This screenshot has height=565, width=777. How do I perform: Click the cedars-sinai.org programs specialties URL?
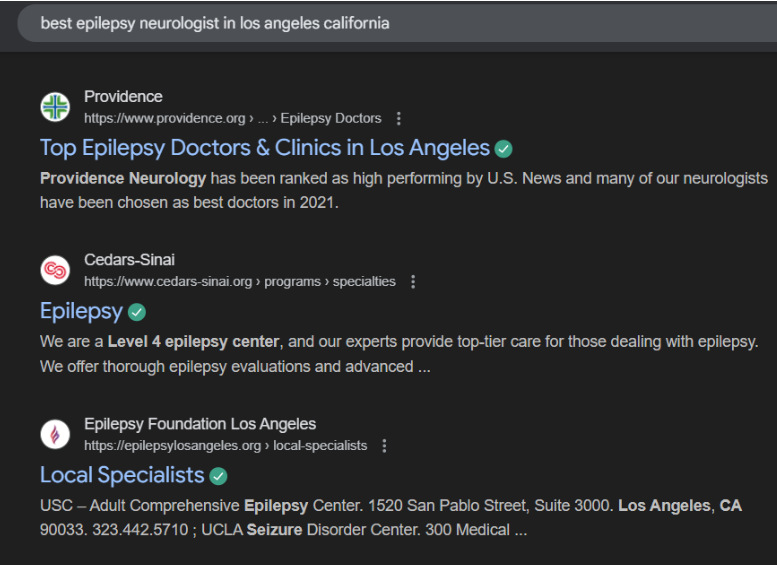click(239, 282)
